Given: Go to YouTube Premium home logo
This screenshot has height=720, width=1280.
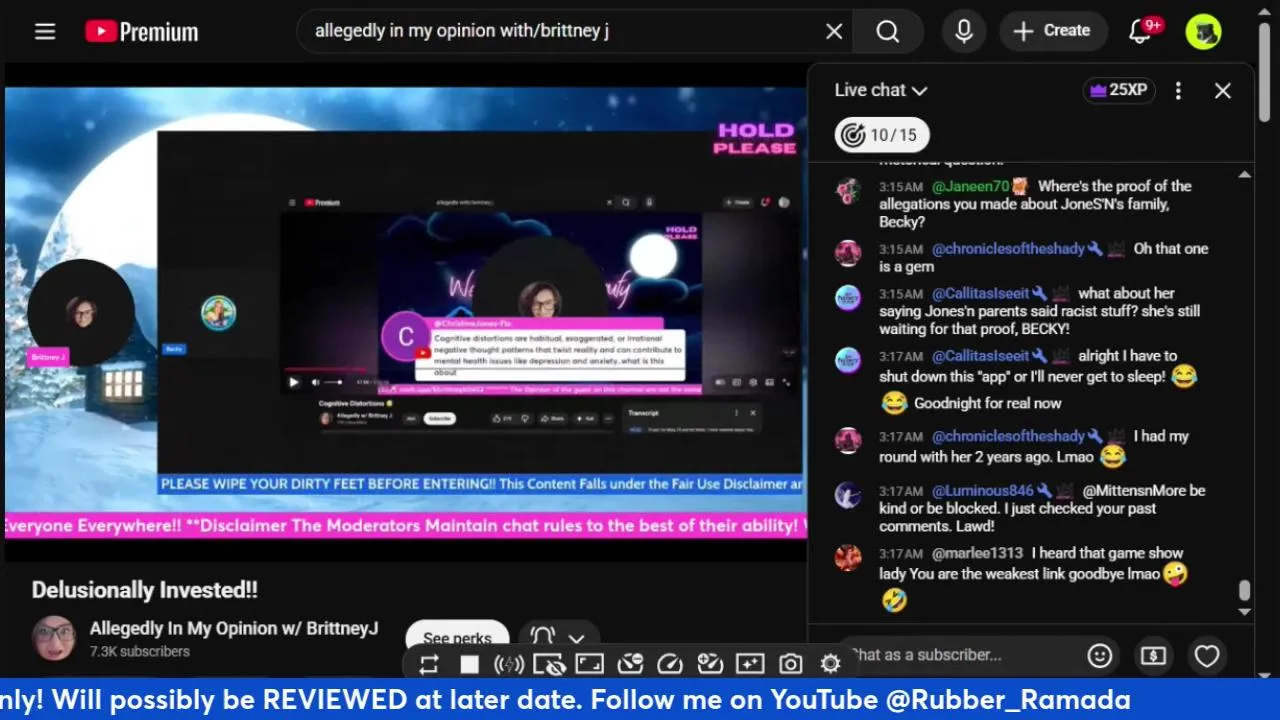Looking at the screenshot, I should 141,32.
